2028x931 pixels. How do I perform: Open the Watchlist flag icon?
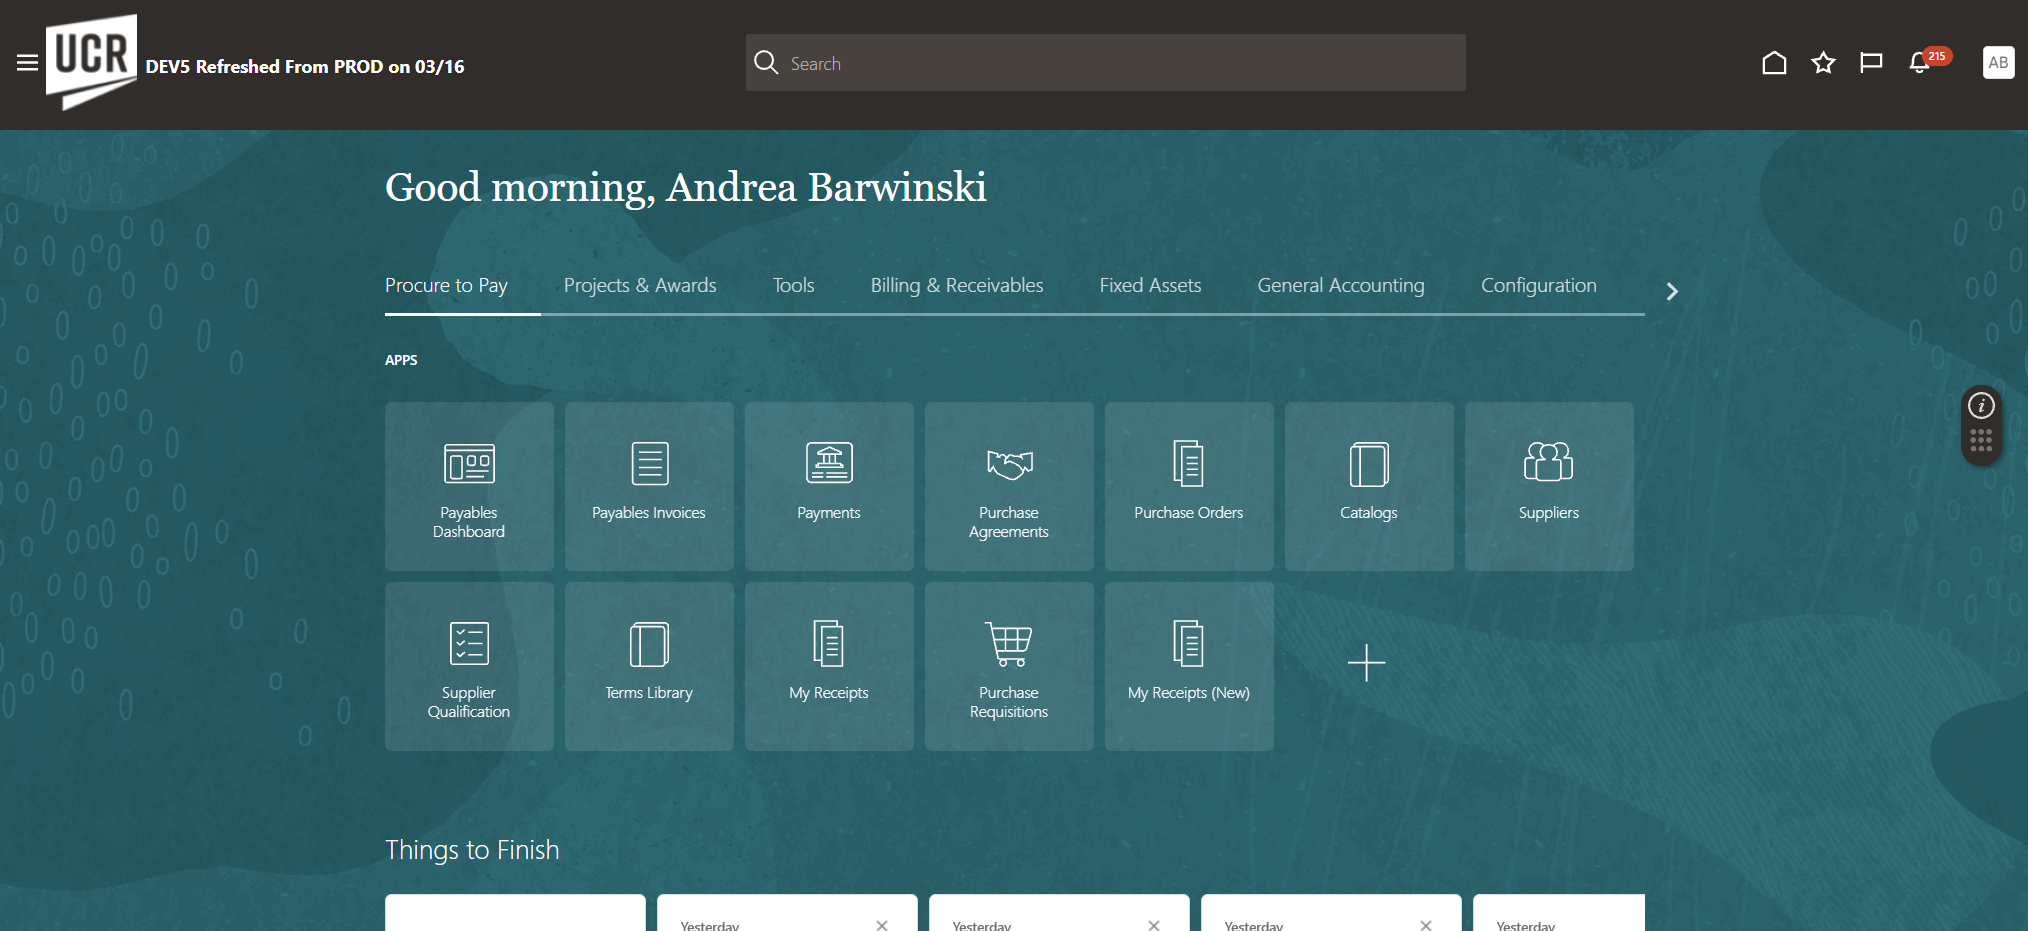1871,63
